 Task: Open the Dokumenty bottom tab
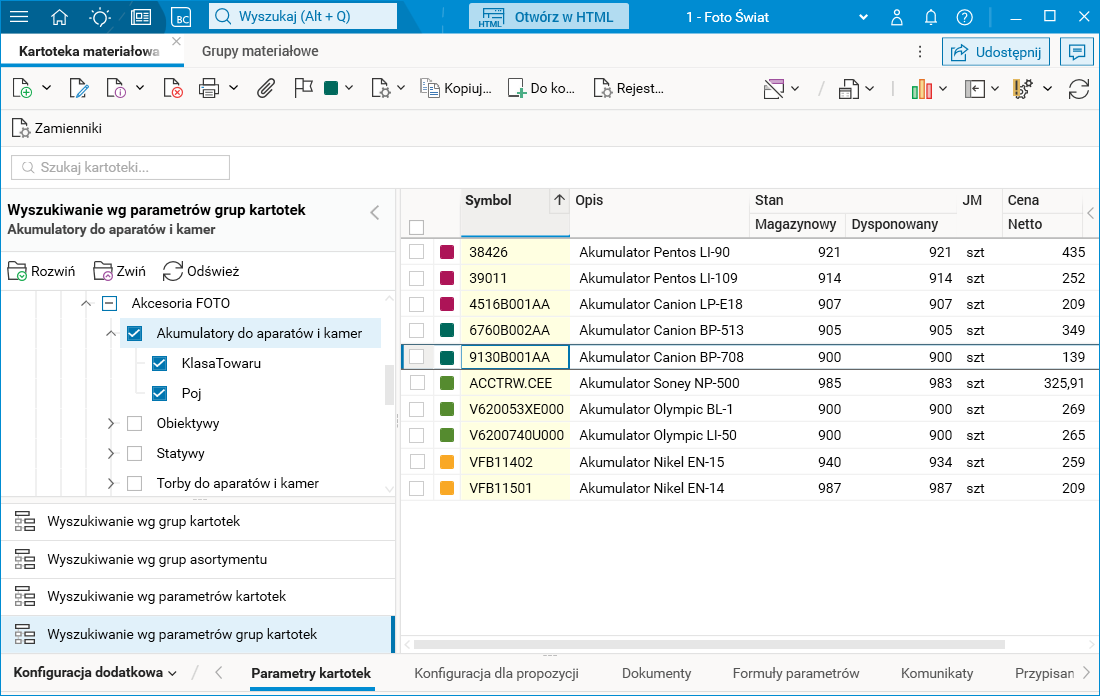[656, 673]
